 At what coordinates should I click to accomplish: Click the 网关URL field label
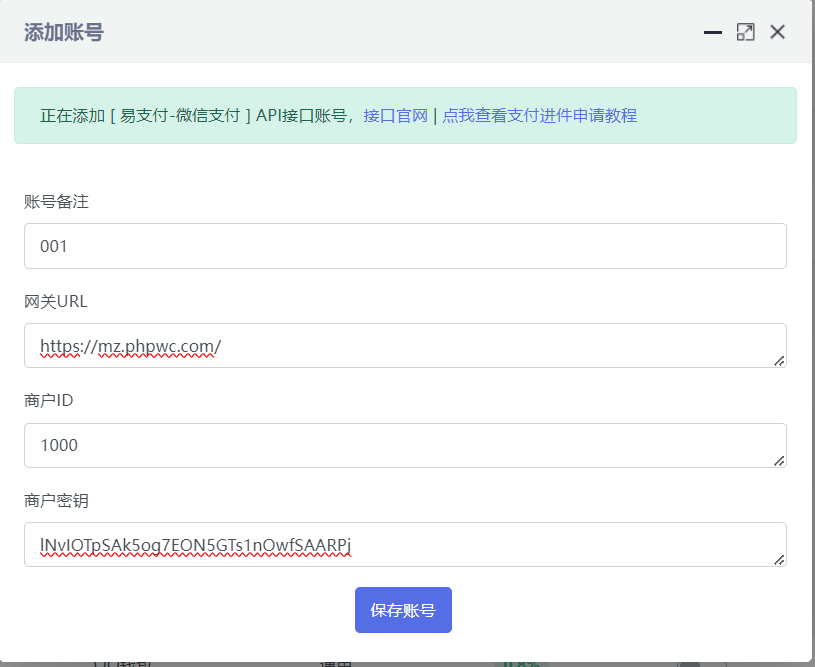56,301
